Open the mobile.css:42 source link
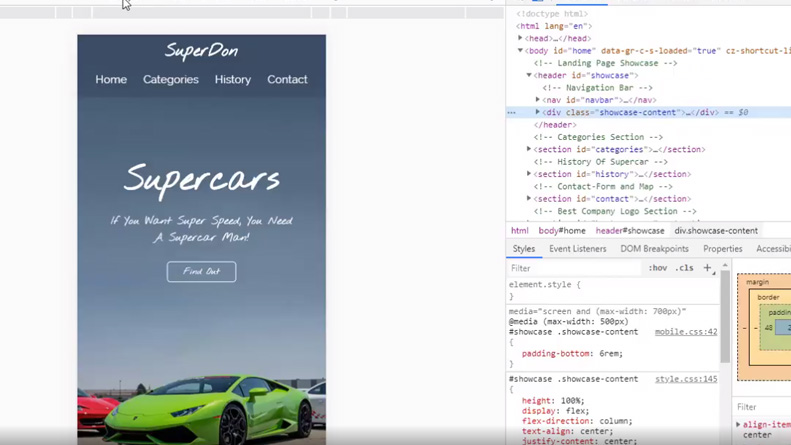The image size is (791, 445). (686, 332)
